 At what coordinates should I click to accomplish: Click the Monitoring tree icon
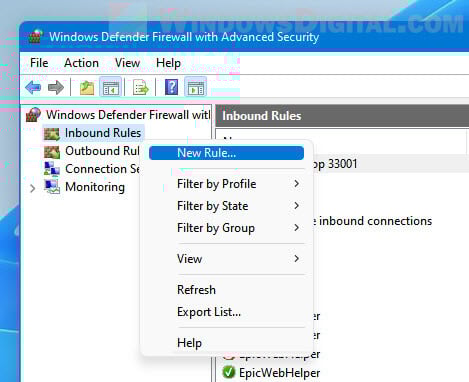coord(52,187)
